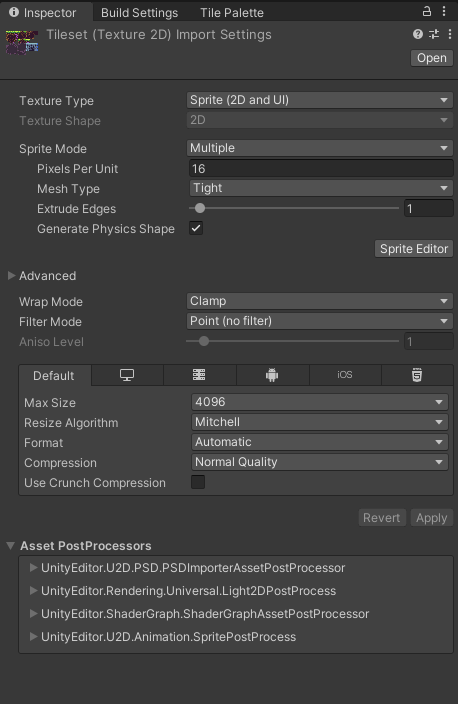Click the Inspector tab info icon
Image resolution: width=458 pixels, height=704 pixels.
(14, 12)
